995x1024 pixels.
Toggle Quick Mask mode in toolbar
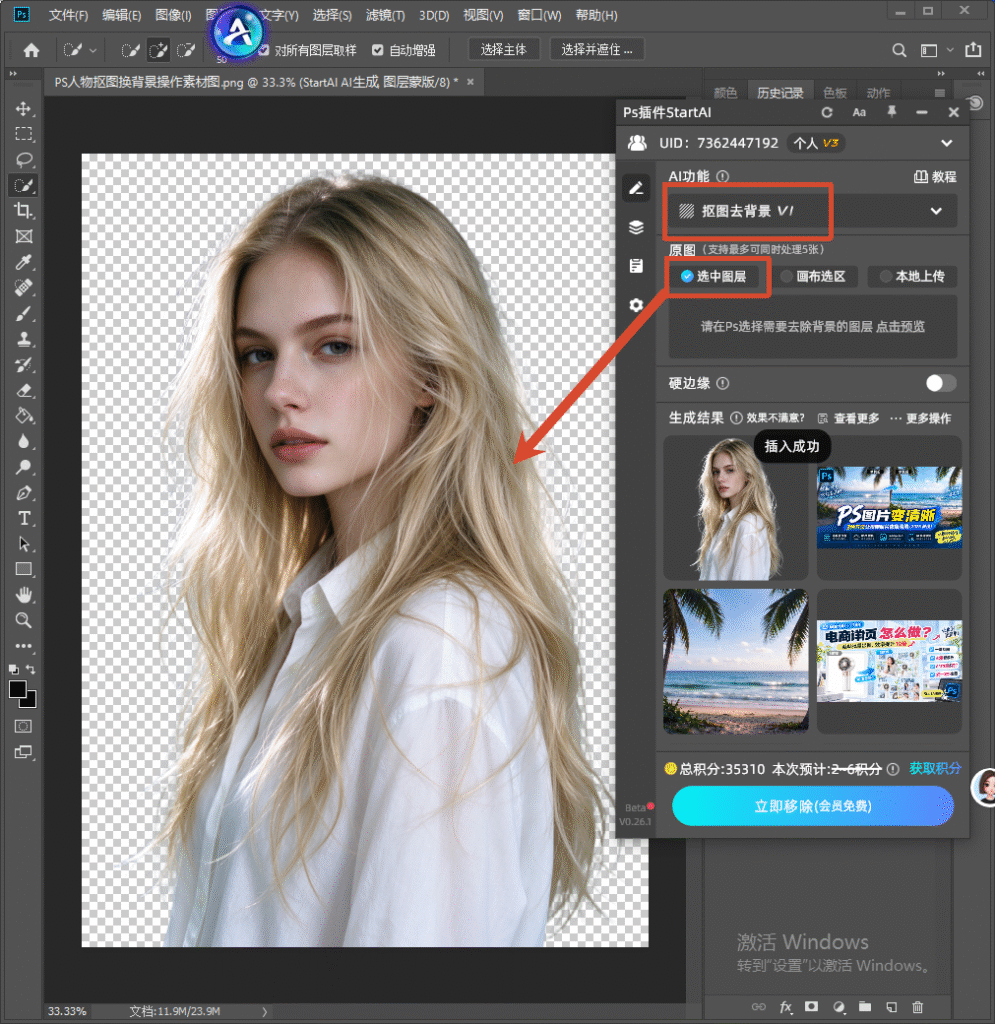tap(24, 726)
